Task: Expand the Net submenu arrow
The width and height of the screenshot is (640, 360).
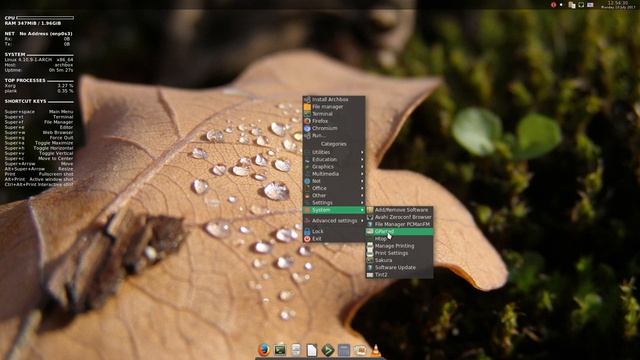Action: coord(362,181)
